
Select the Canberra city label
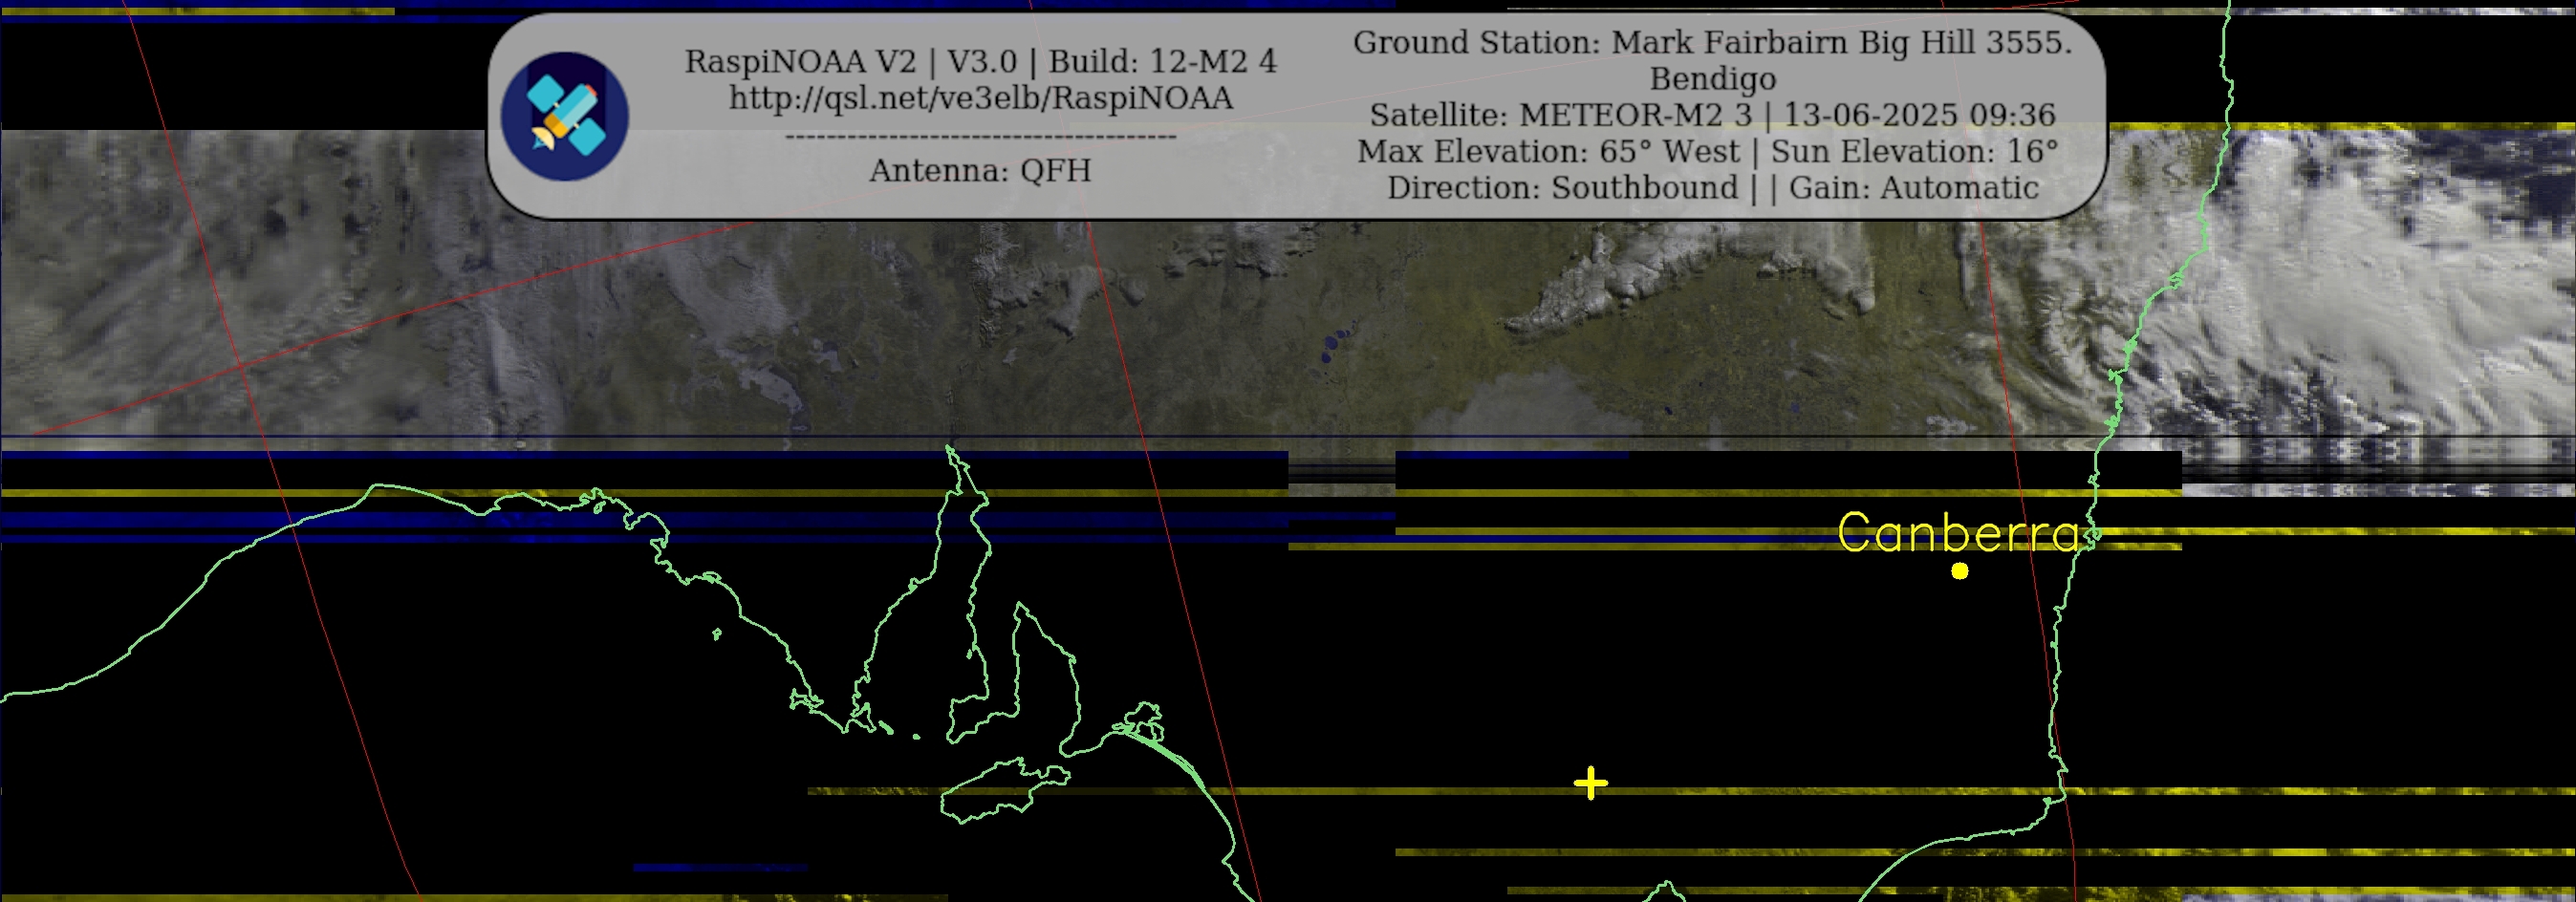pyautogui.click(x=1958, y=532)
